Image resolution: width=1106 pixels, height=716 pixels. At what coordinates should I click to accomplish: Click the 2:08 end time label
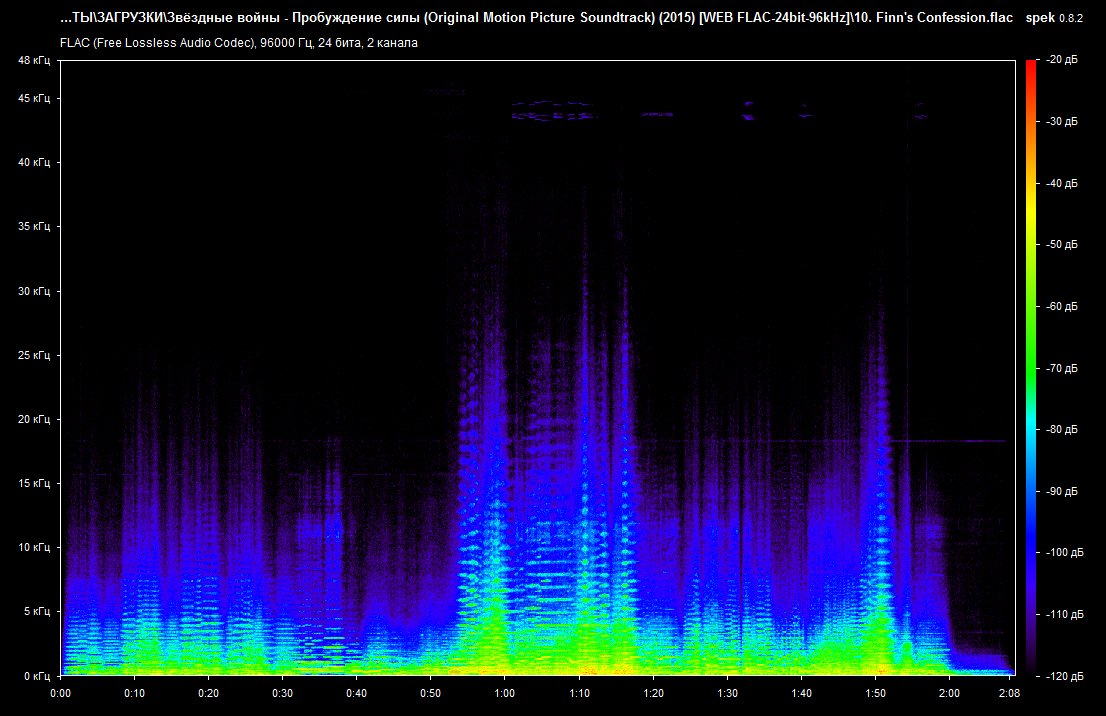pos(1008,692)
